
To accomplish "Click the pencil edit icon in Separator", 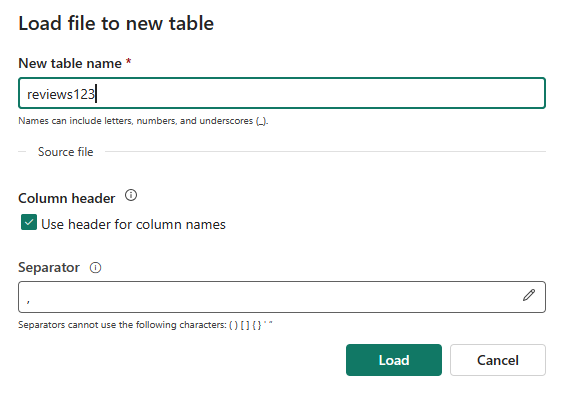I will pyautogui.click(x=529, y=295).
